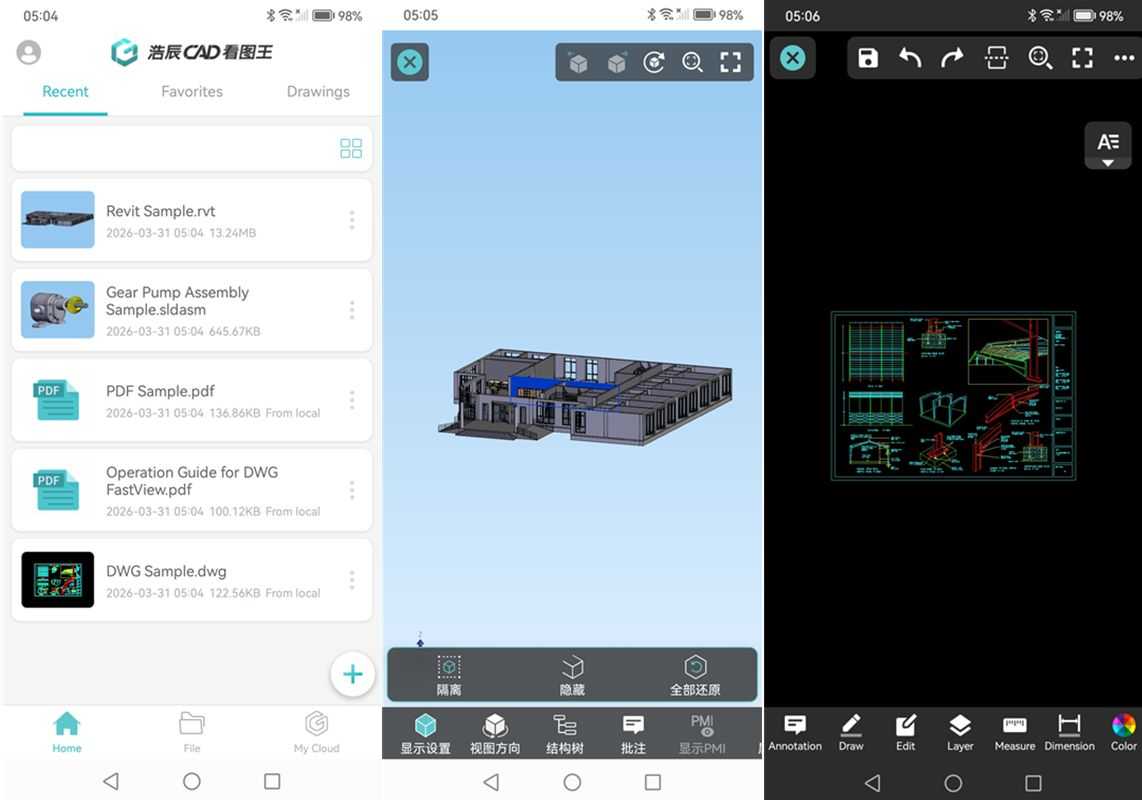Tap the restore all (全部还原) button
1142x800 pixels.
click(x=695, y=672)
